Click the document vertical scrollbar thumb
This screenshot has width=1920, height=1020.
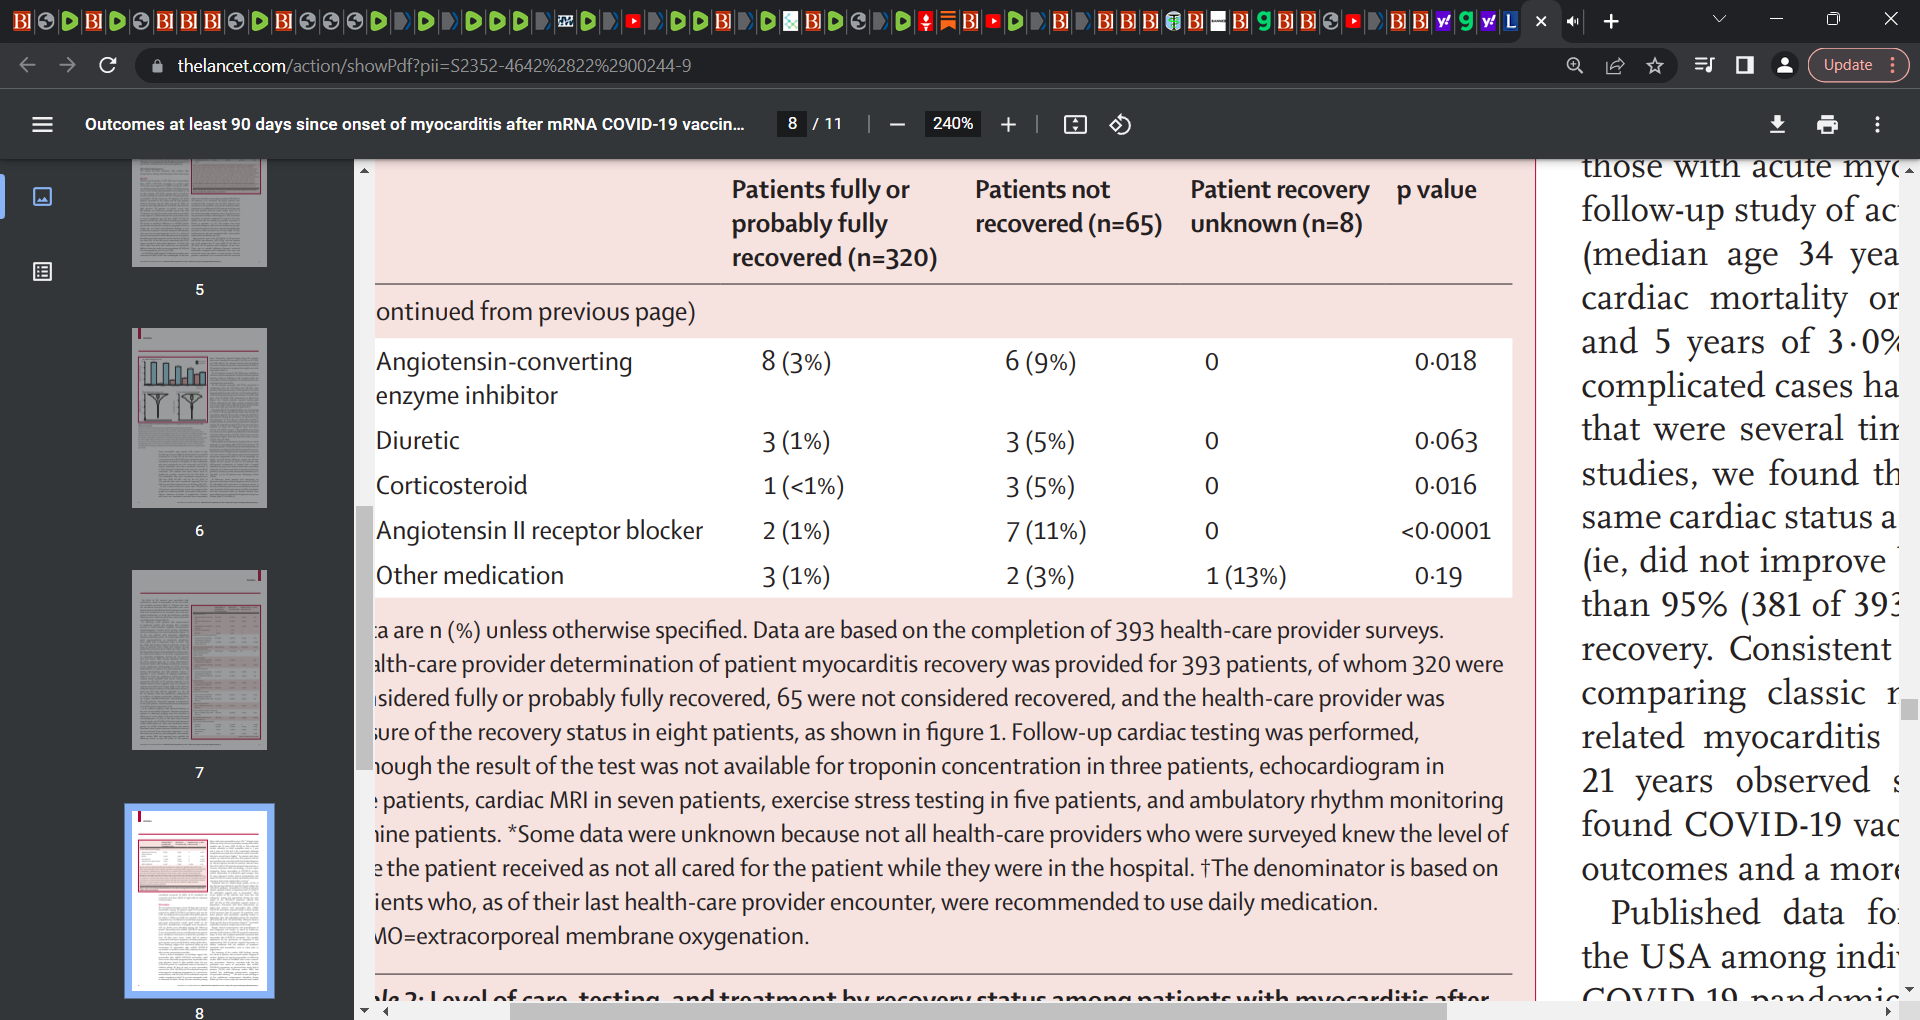1910,709
